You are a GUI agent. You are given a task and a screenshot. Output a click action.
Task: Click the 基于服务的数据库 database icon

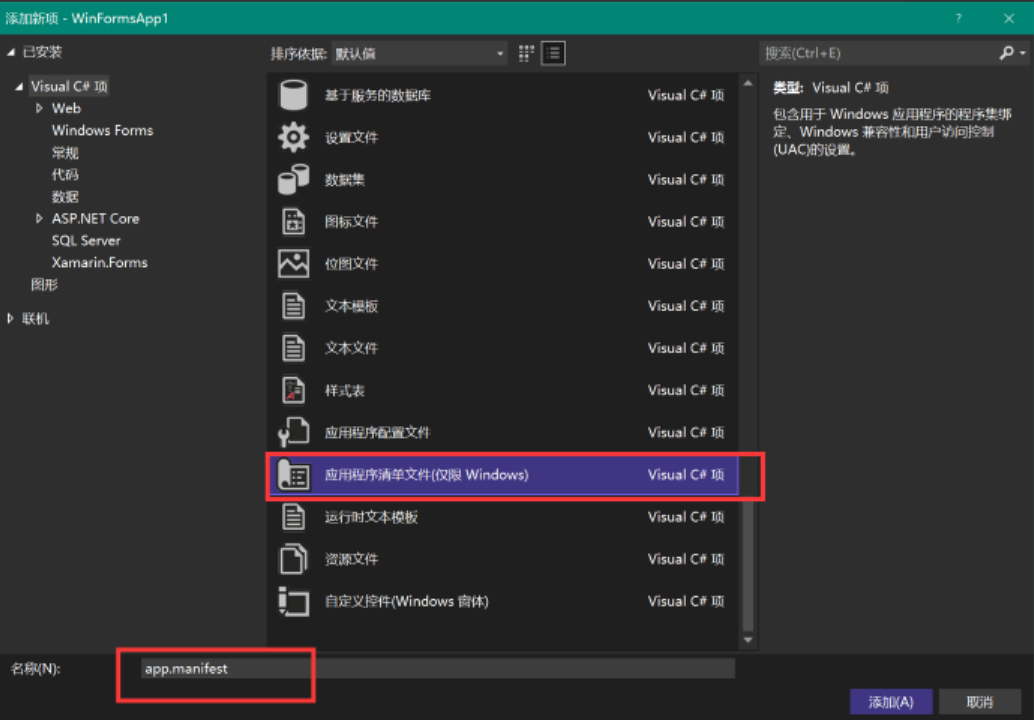coord(294,94)
